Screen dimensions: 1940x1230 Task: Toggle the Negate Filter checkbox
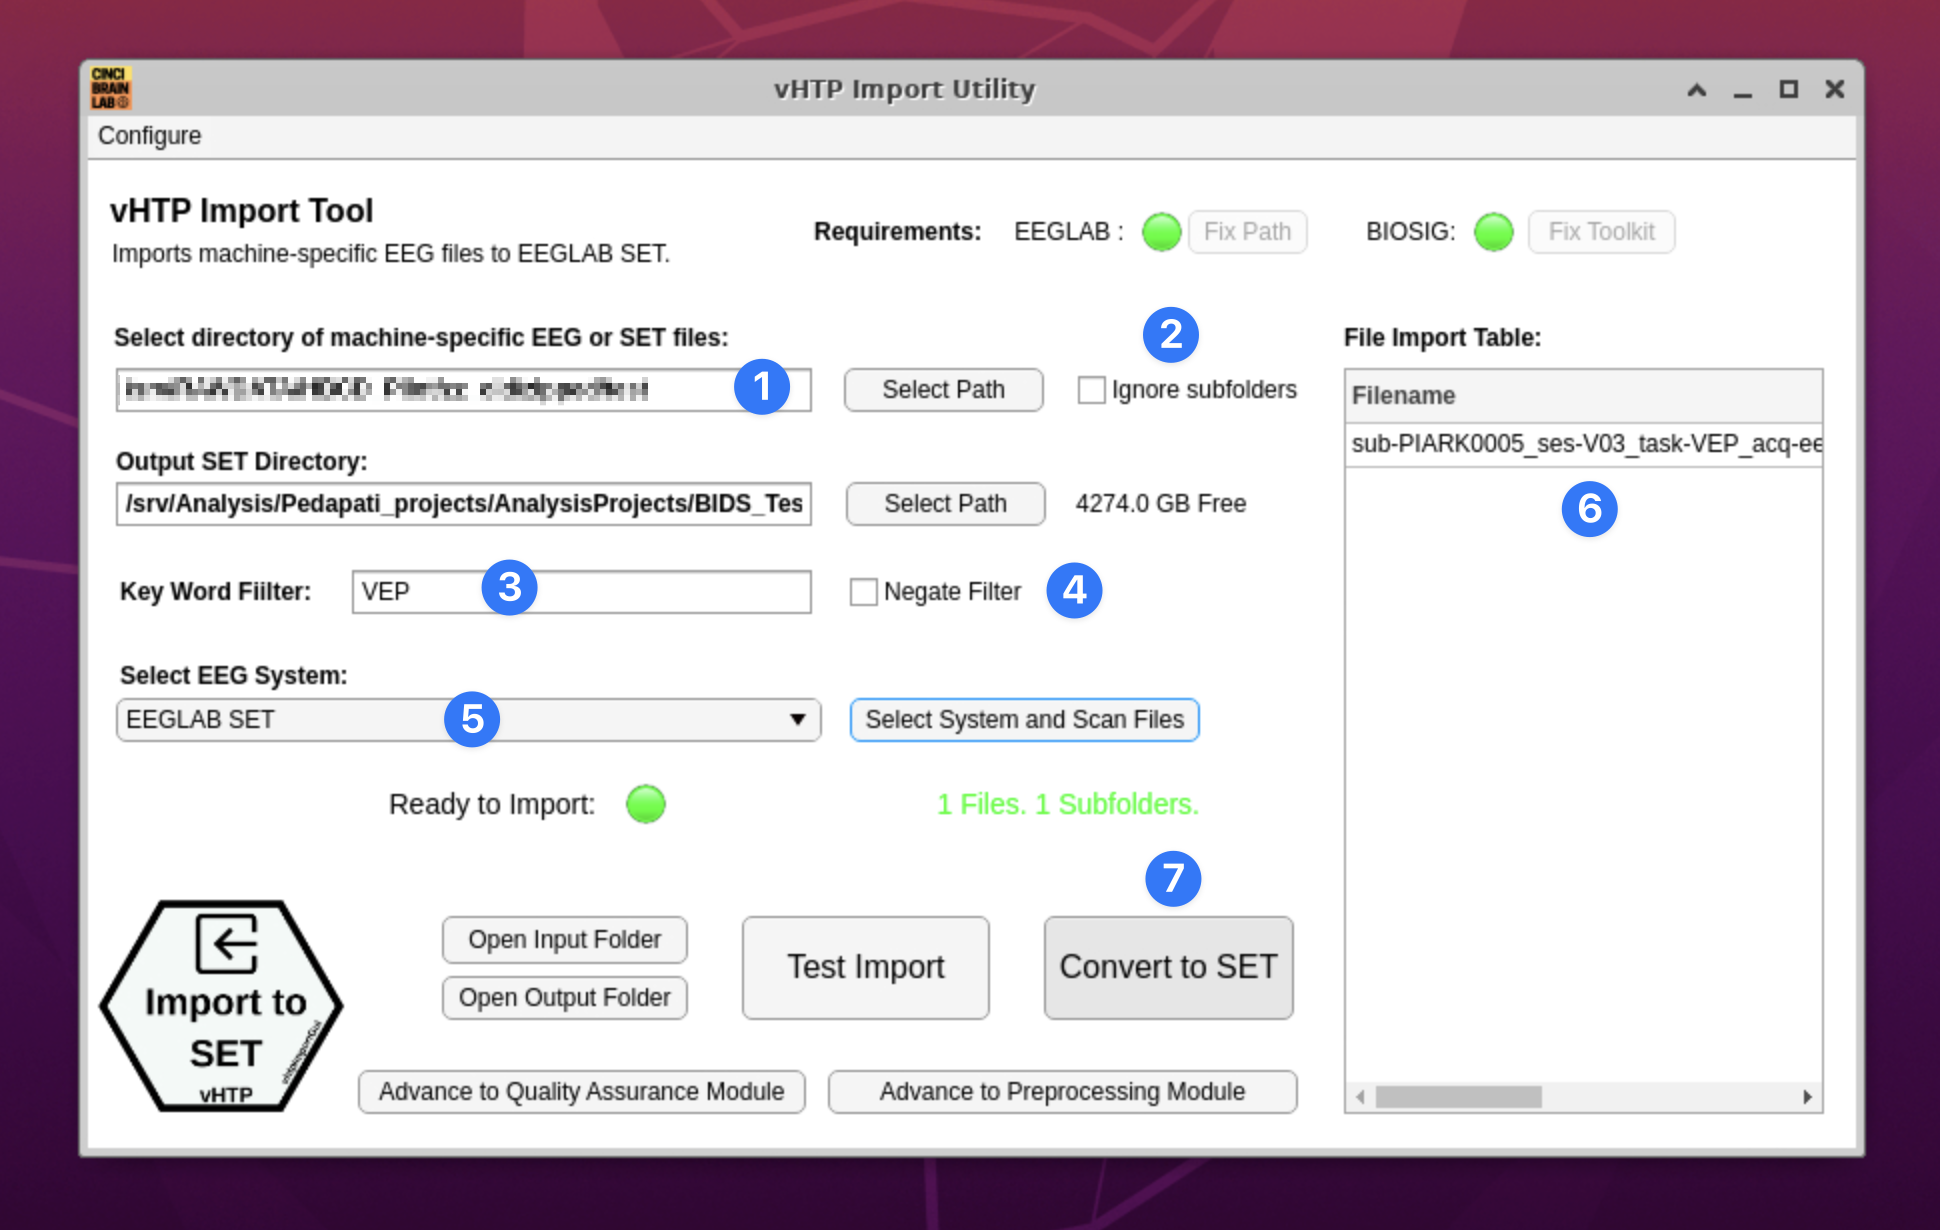863,592
